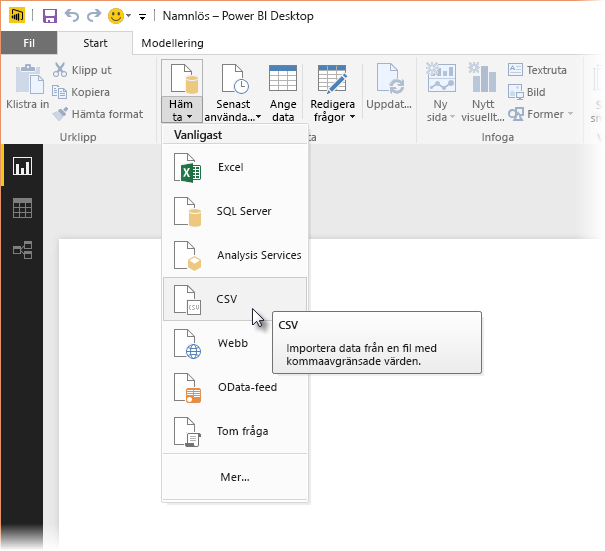Viewport: 605px width, 551px height.
Task: Select Tom fråga blank query
Action: (x=235, y=431)
